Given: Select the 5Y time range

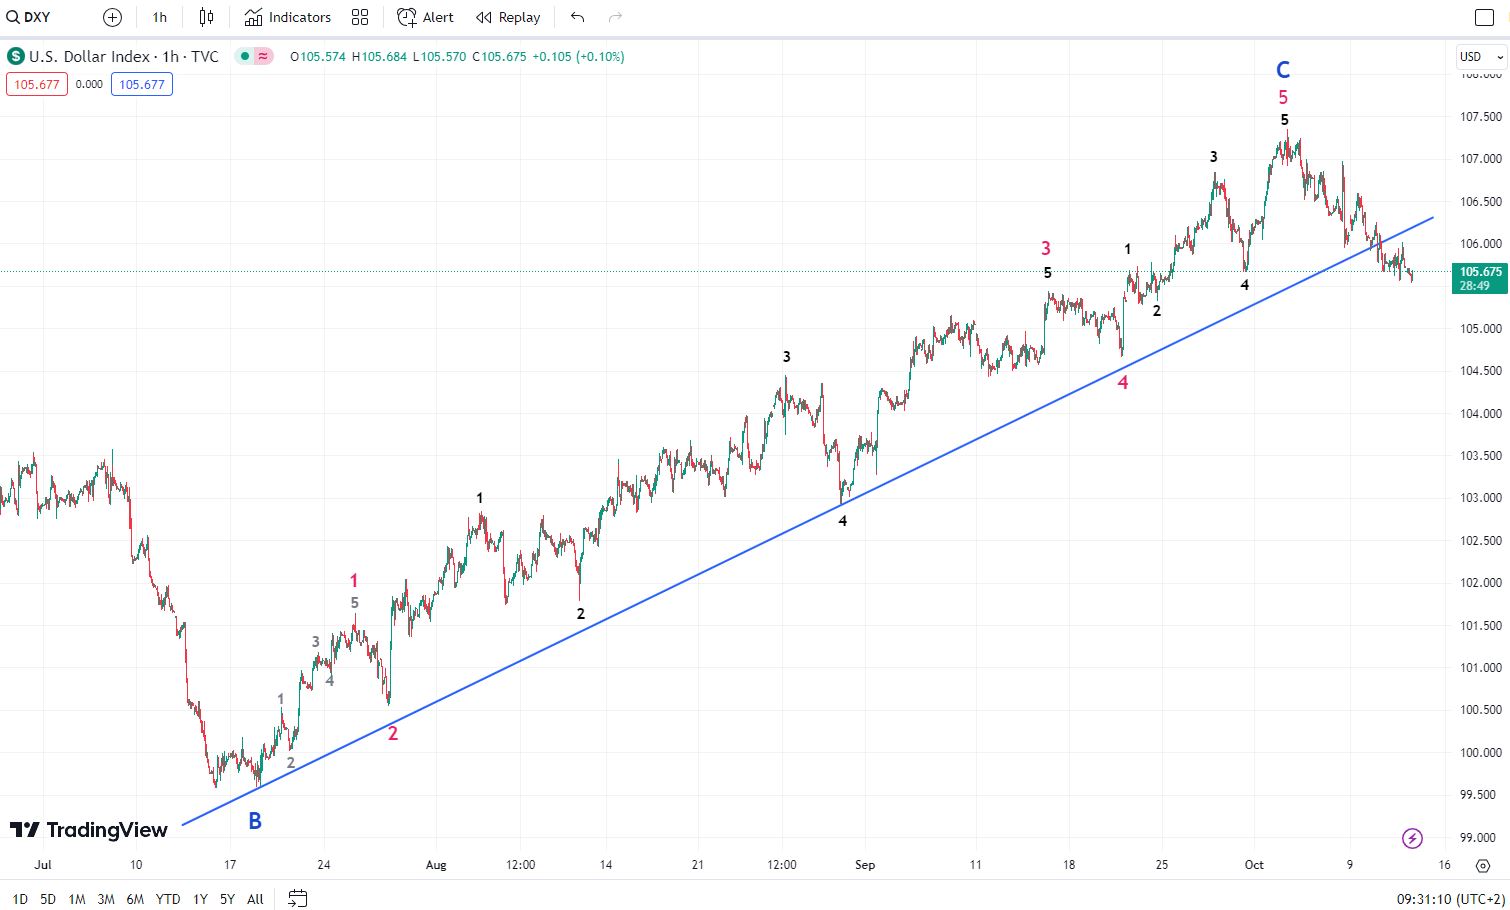Looking at the screenshot, I should point(227,899).
